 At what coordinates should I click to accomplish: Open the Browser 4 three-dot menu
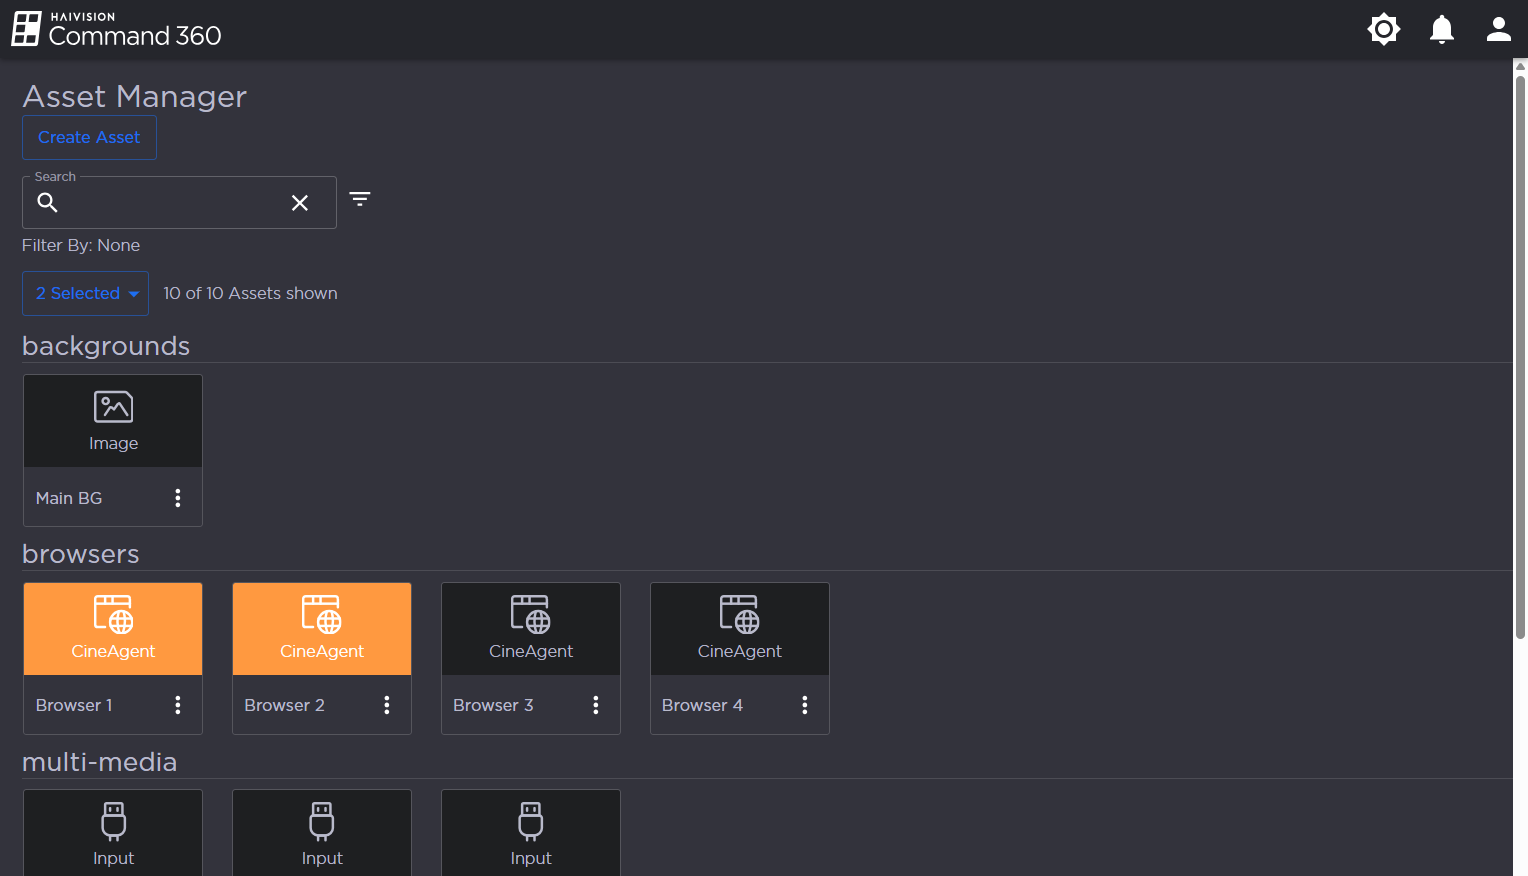pos(805,705)
